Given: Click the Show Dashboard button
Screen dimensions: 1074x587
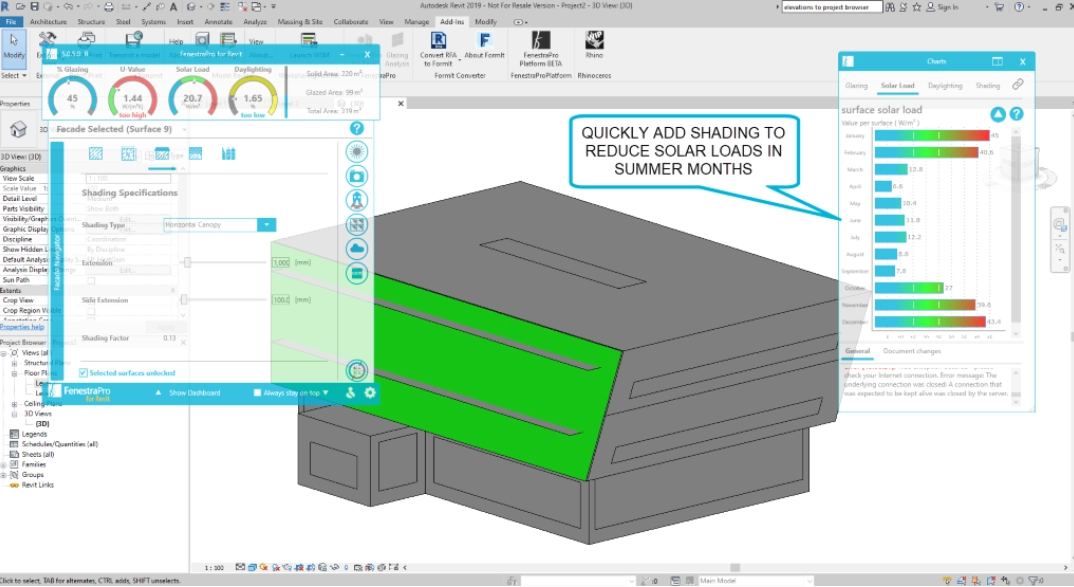Looking at the screenshot, I should [195, 392].
